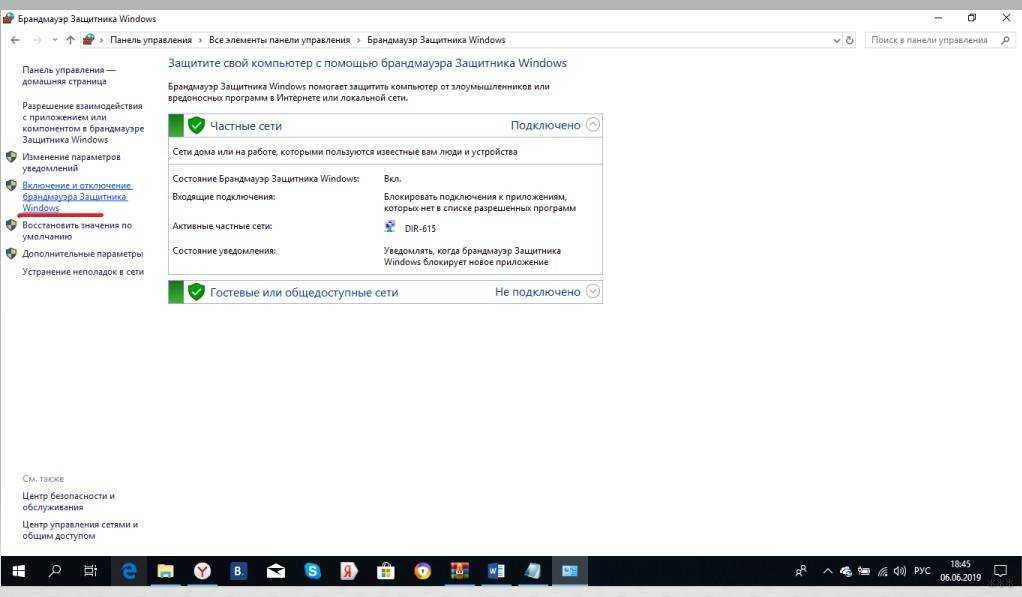
Task: Open File Explorer from taskbar
Action: (x=165, y=572)
